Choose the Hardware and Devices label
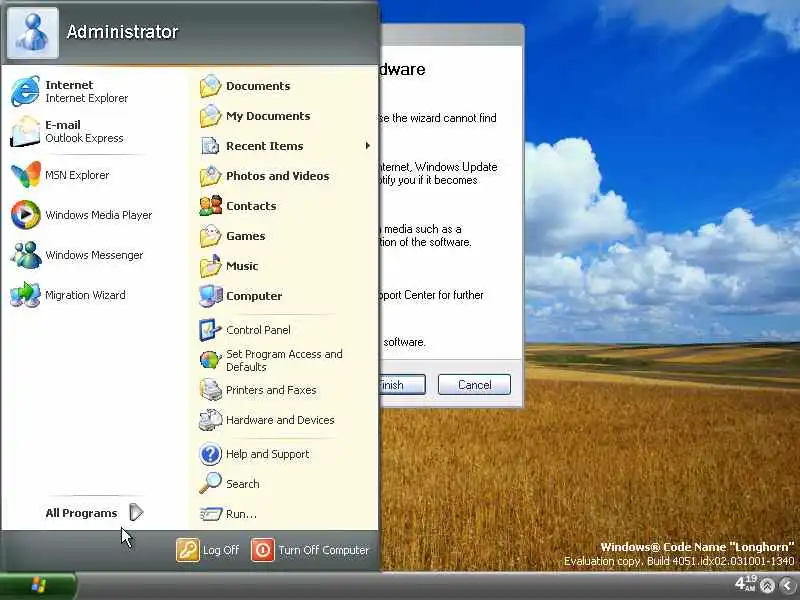Screen dimensions: 800x600 click(x=280, y=420)
